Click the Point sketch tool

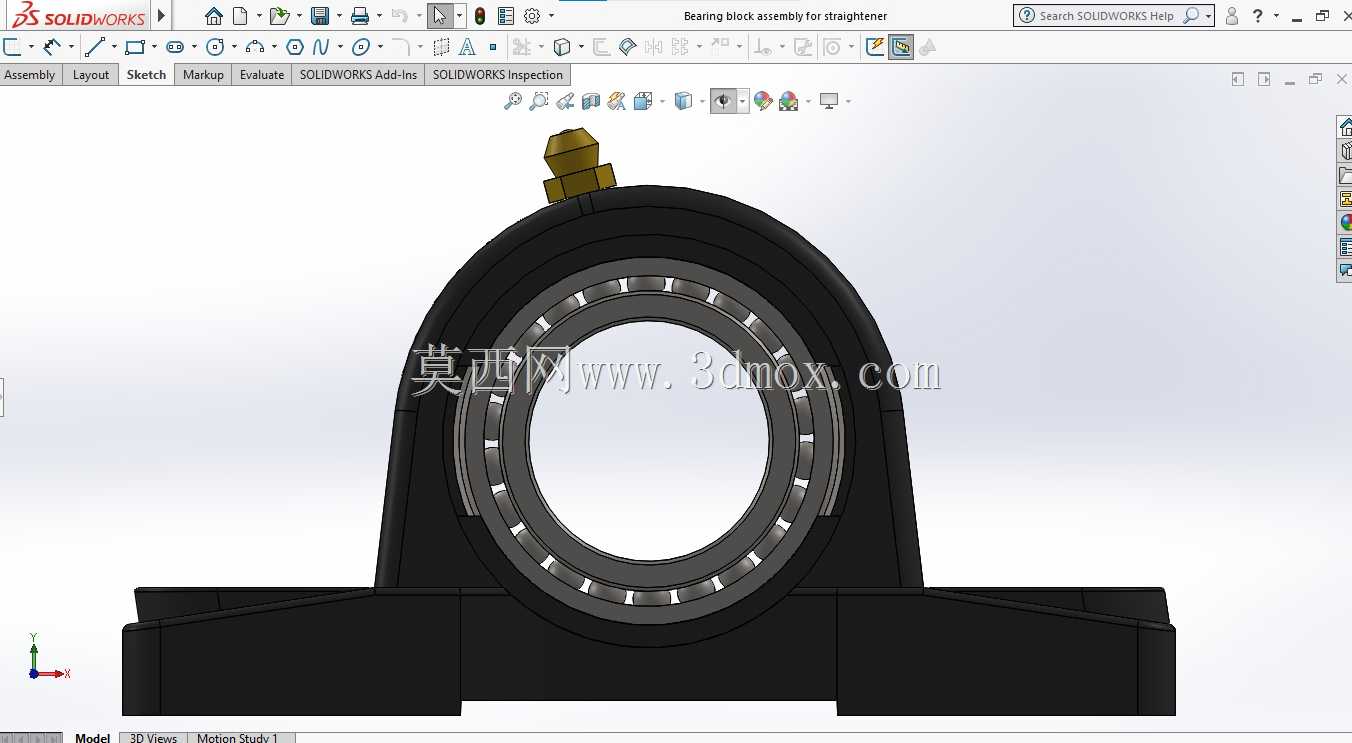(x=493, y=47)
